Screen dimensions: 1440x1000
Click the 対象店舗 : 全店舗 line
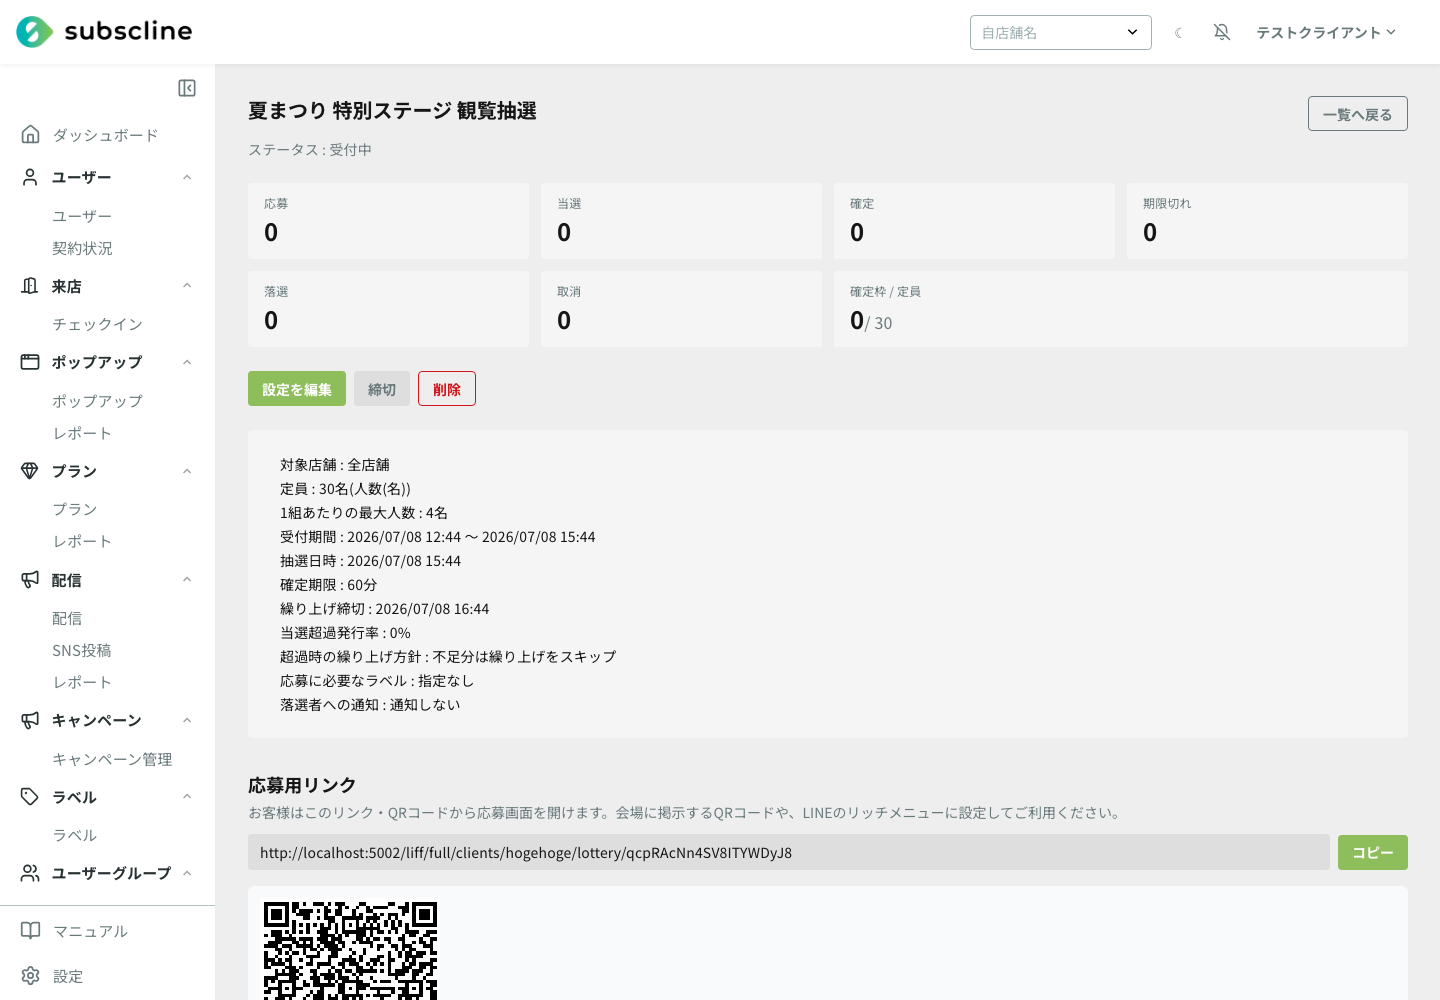pyautogui.click(x=335, y=465)
